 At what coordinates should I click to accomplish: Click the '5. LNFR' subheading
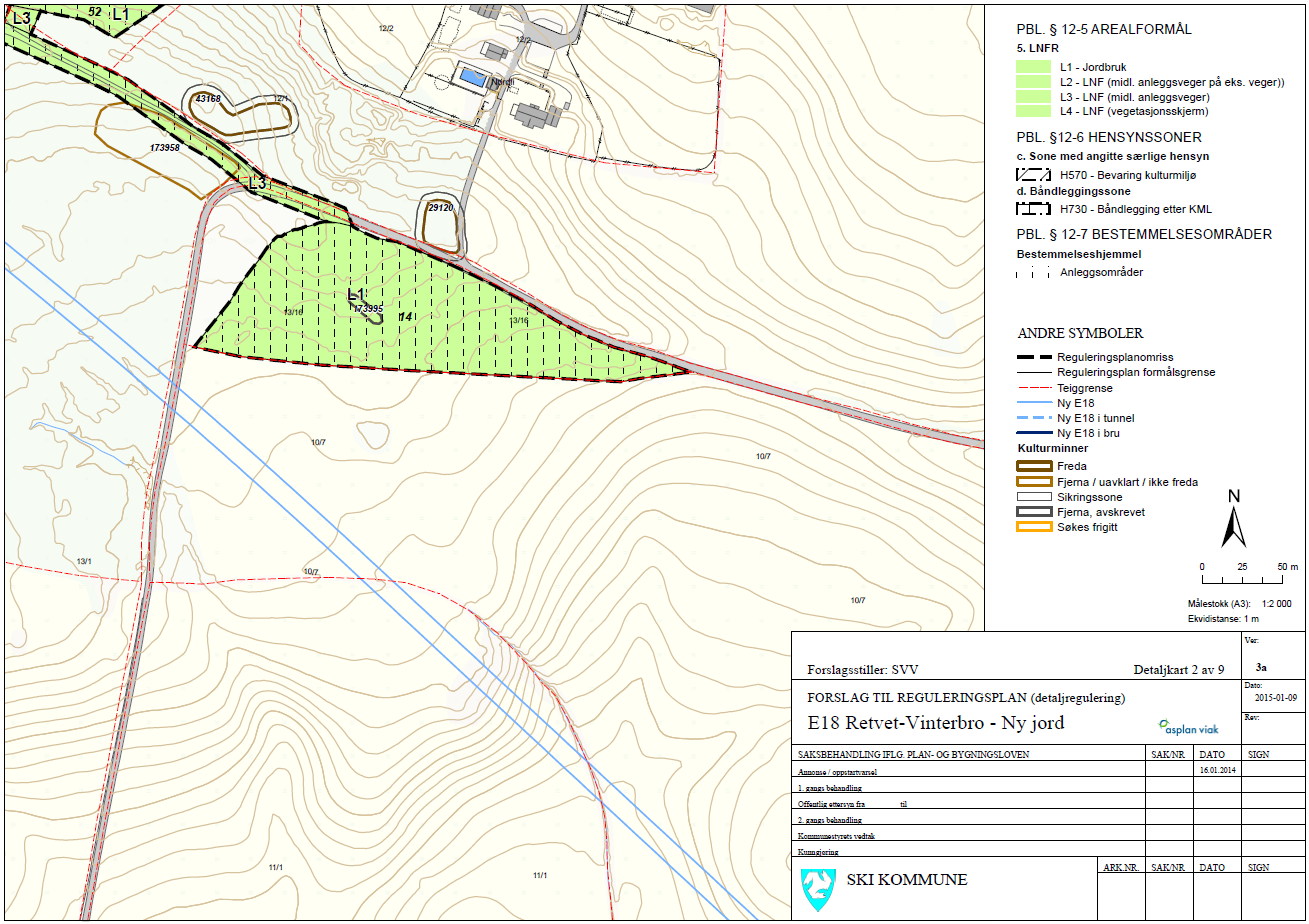click(x=1039, y=47)
